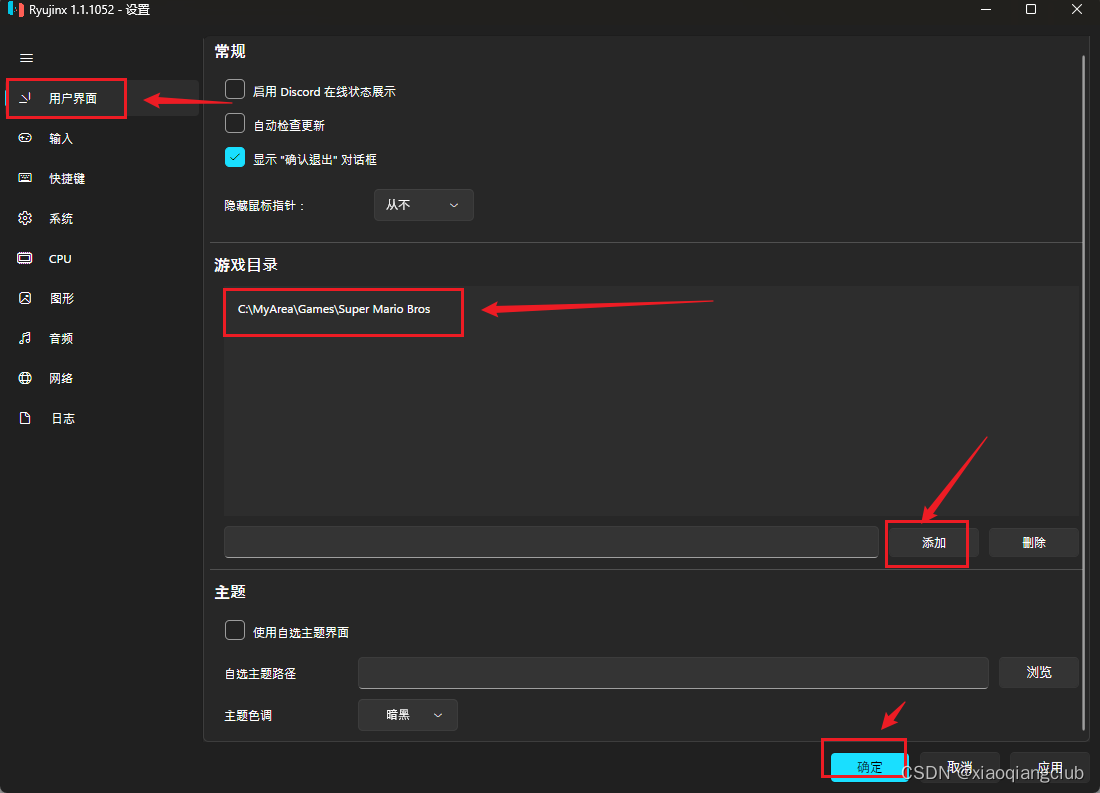Select the 用户界面 settings tab
Image resolution: width=1100 pixels, height=793 pixels.
72,98
